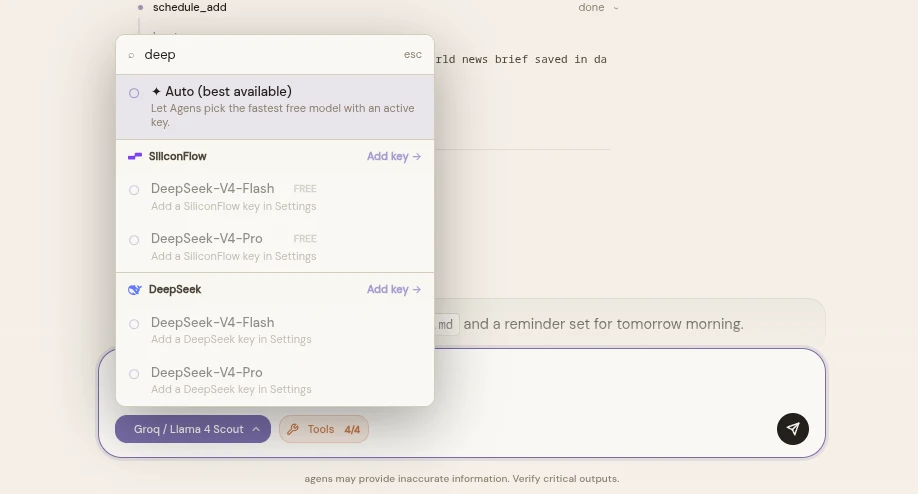Click the DeepSeek provider heading
918x494 pixels.
(175, 289)
